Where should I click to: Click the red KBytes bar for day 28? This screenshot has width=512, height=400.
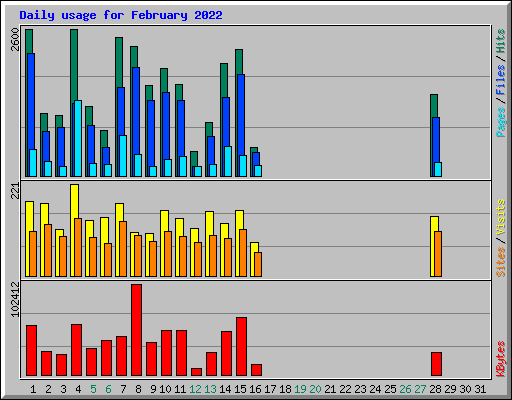[436, 364]
